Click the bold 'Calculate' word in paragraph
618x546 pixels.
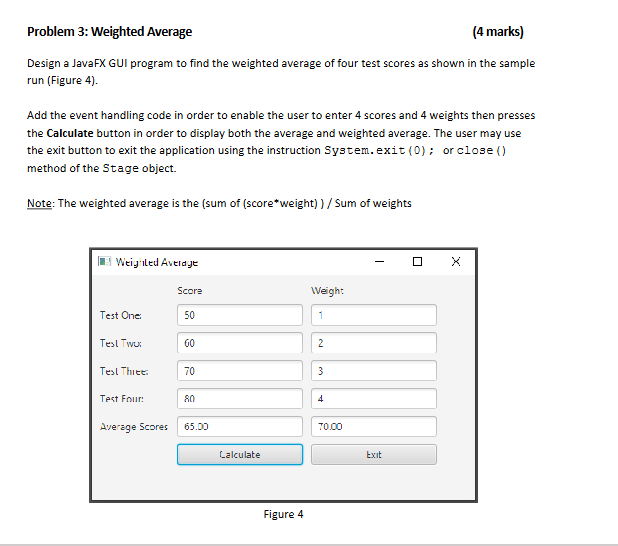click(70, 133)
